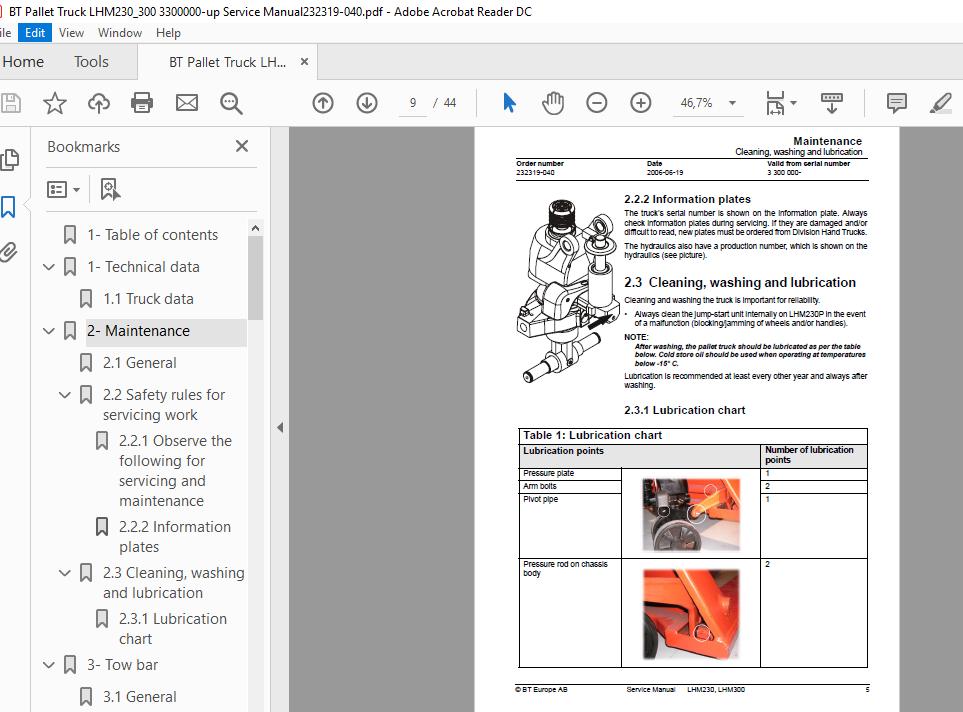
Task: Close the BT Pallet Truck document tab
Action: pyautogui.click(x=304, y=62)
